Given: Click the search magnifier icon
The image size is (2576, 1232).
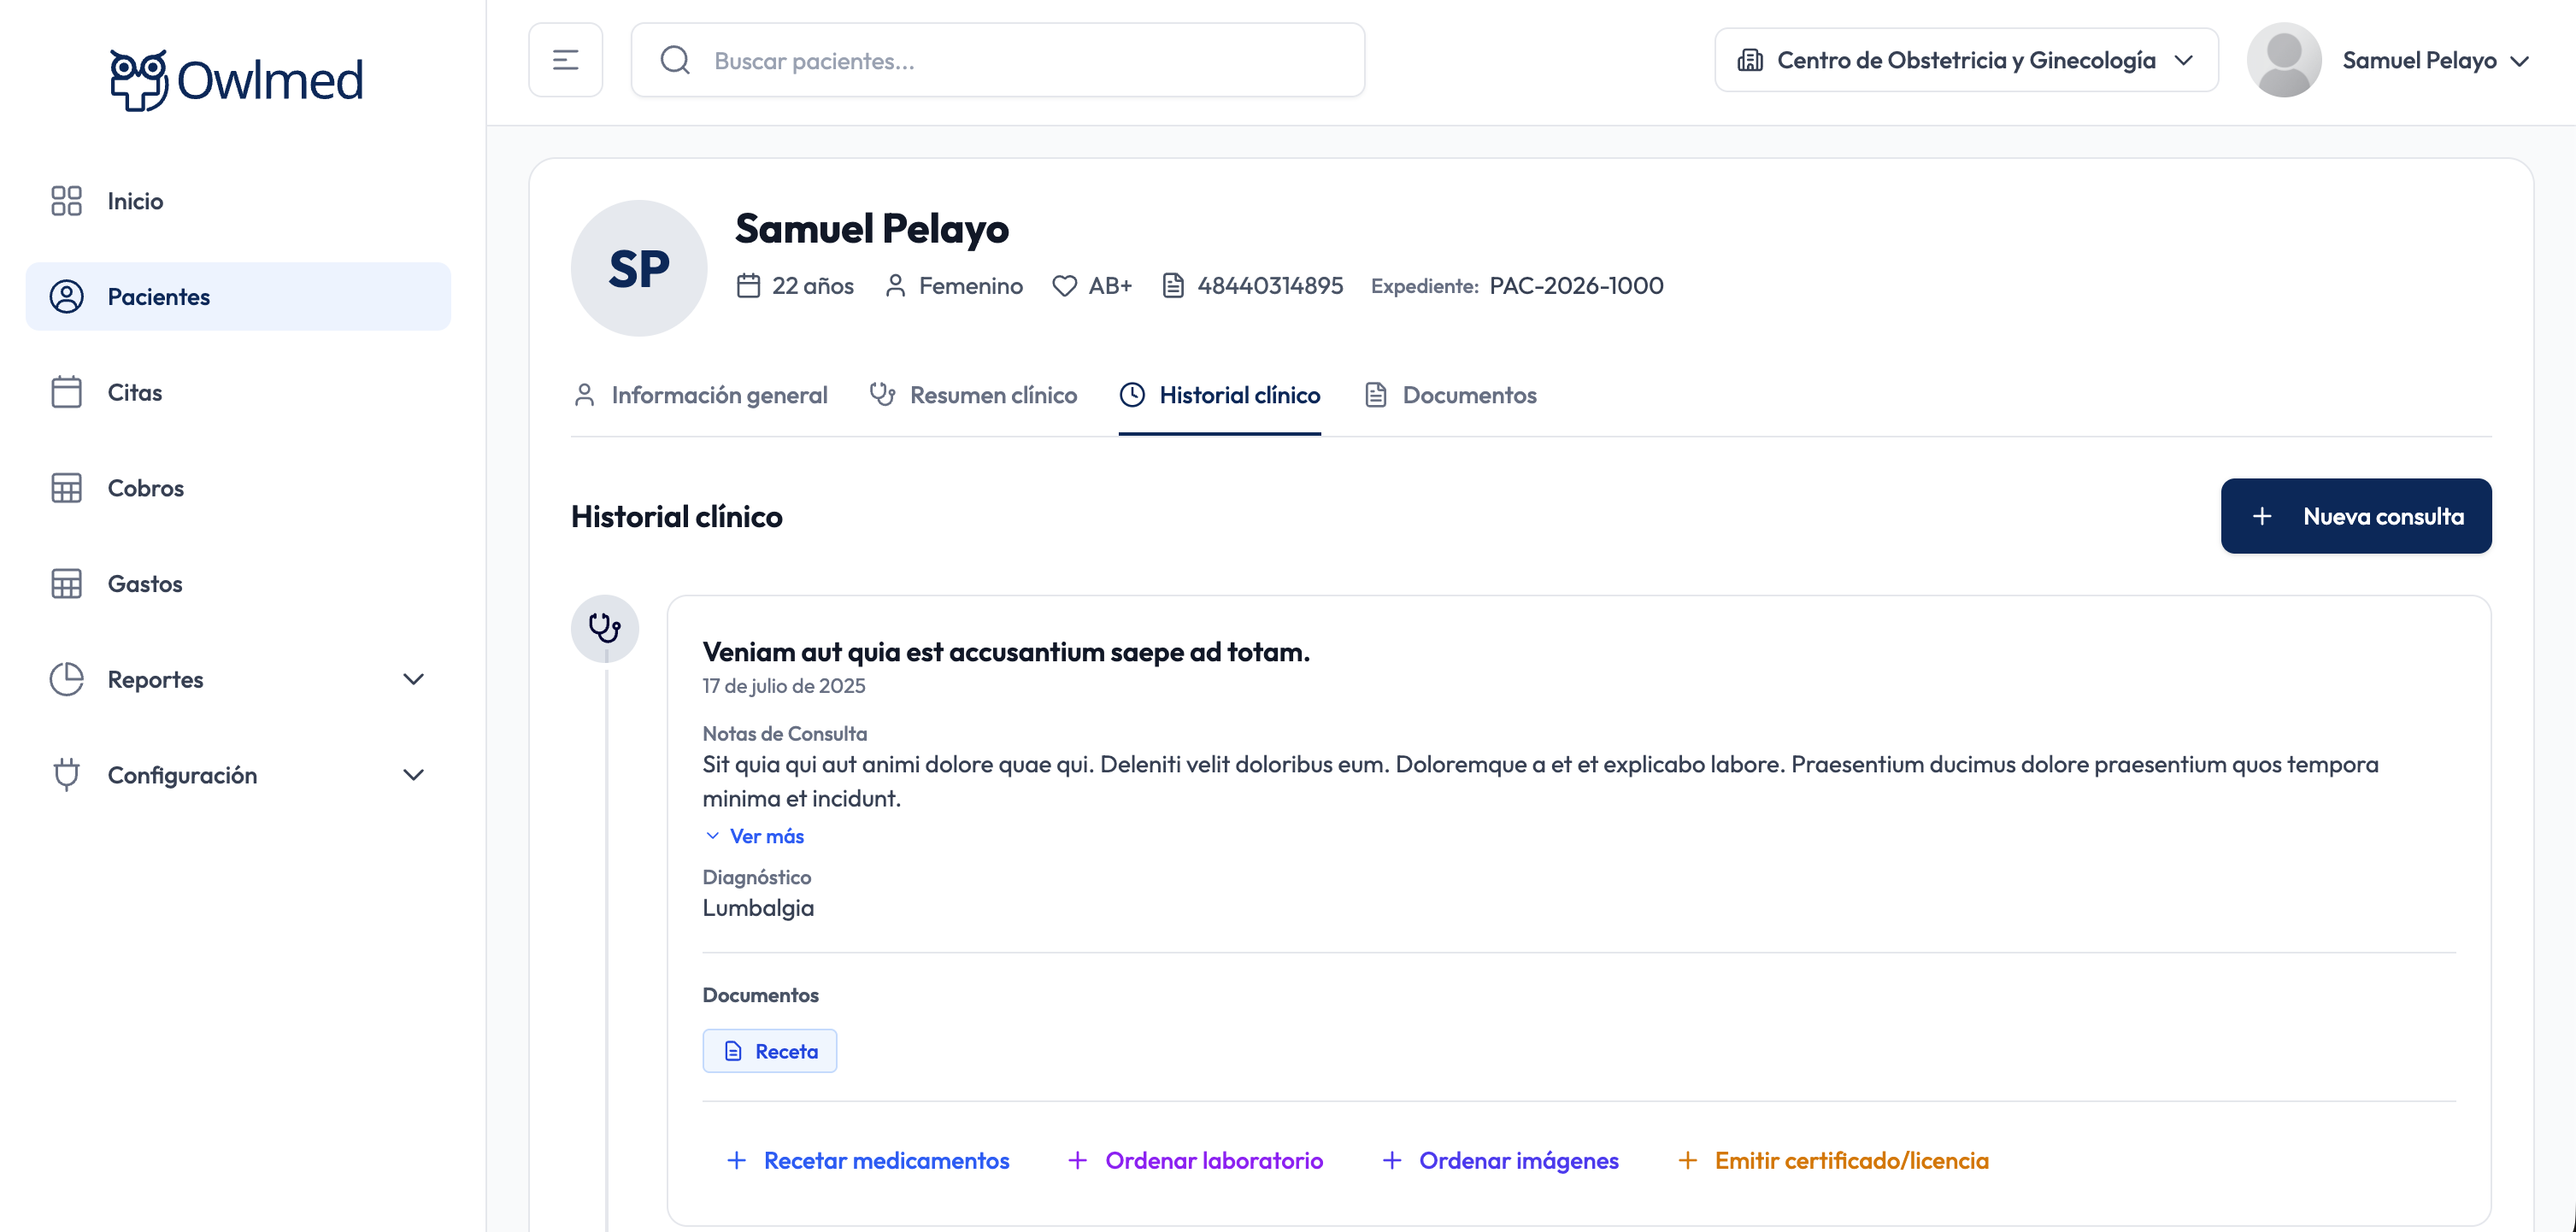Looking at the screenshot, I should click(675, 60).
